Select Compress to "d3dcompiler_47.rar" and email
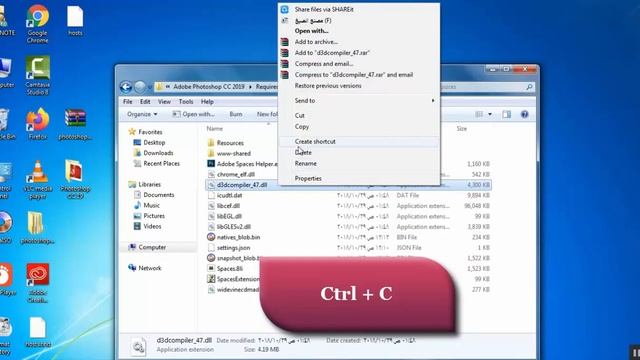Screen dimensions: 640x360 point(354,75)
